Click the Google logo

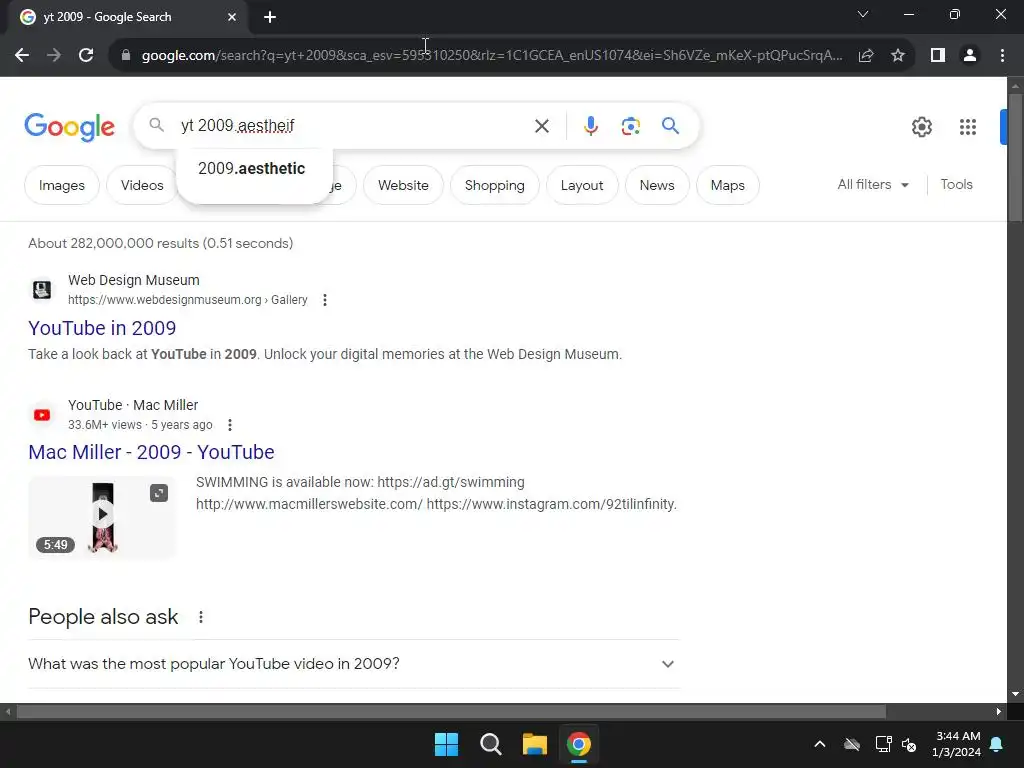coord(69,127)
